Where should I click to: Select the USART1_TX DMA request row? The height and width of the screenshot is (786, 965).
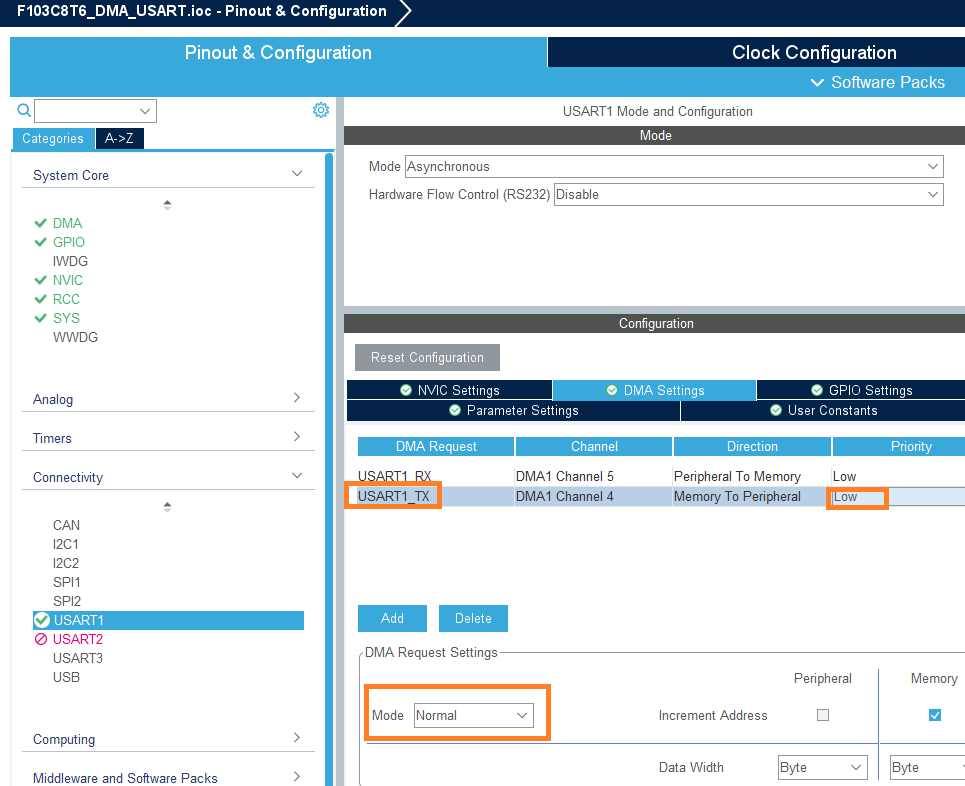coord(661,496)
